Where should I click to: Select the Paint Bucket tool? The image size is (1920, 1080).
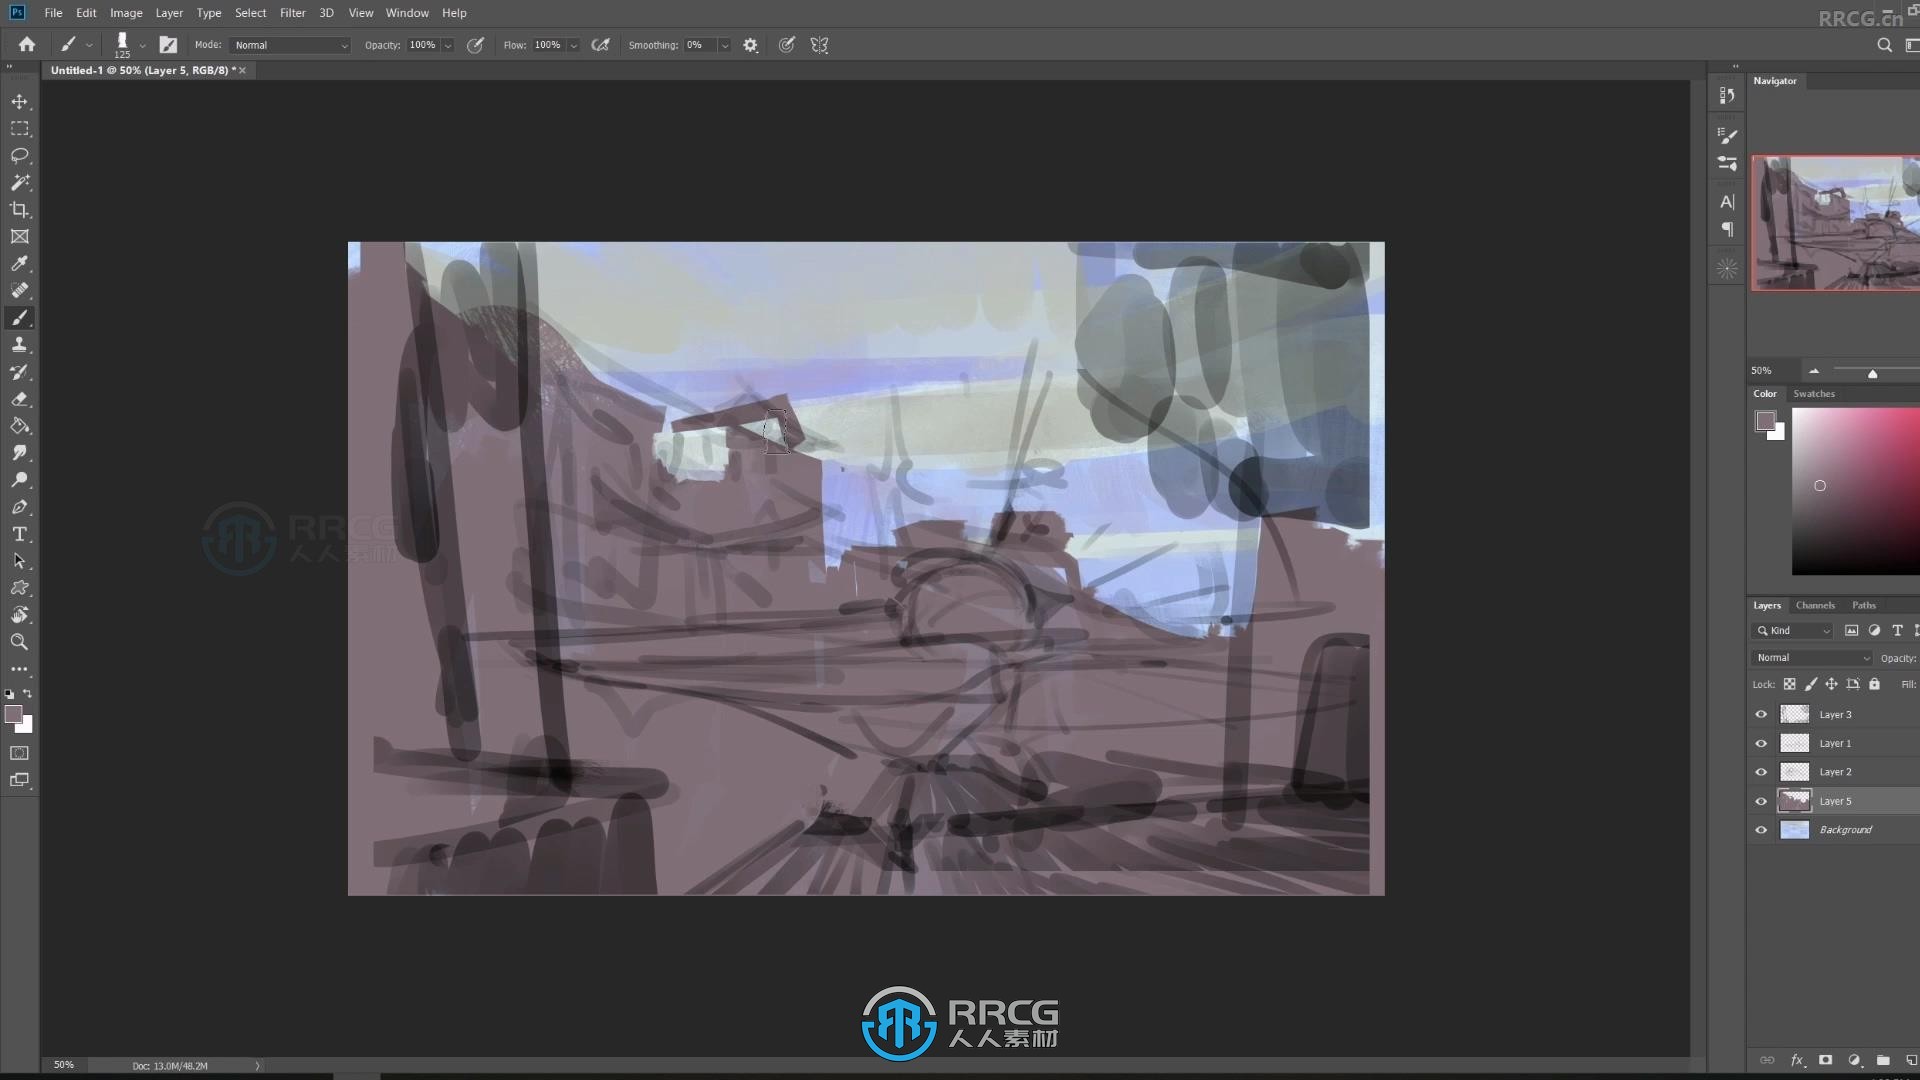click(19, 426)
